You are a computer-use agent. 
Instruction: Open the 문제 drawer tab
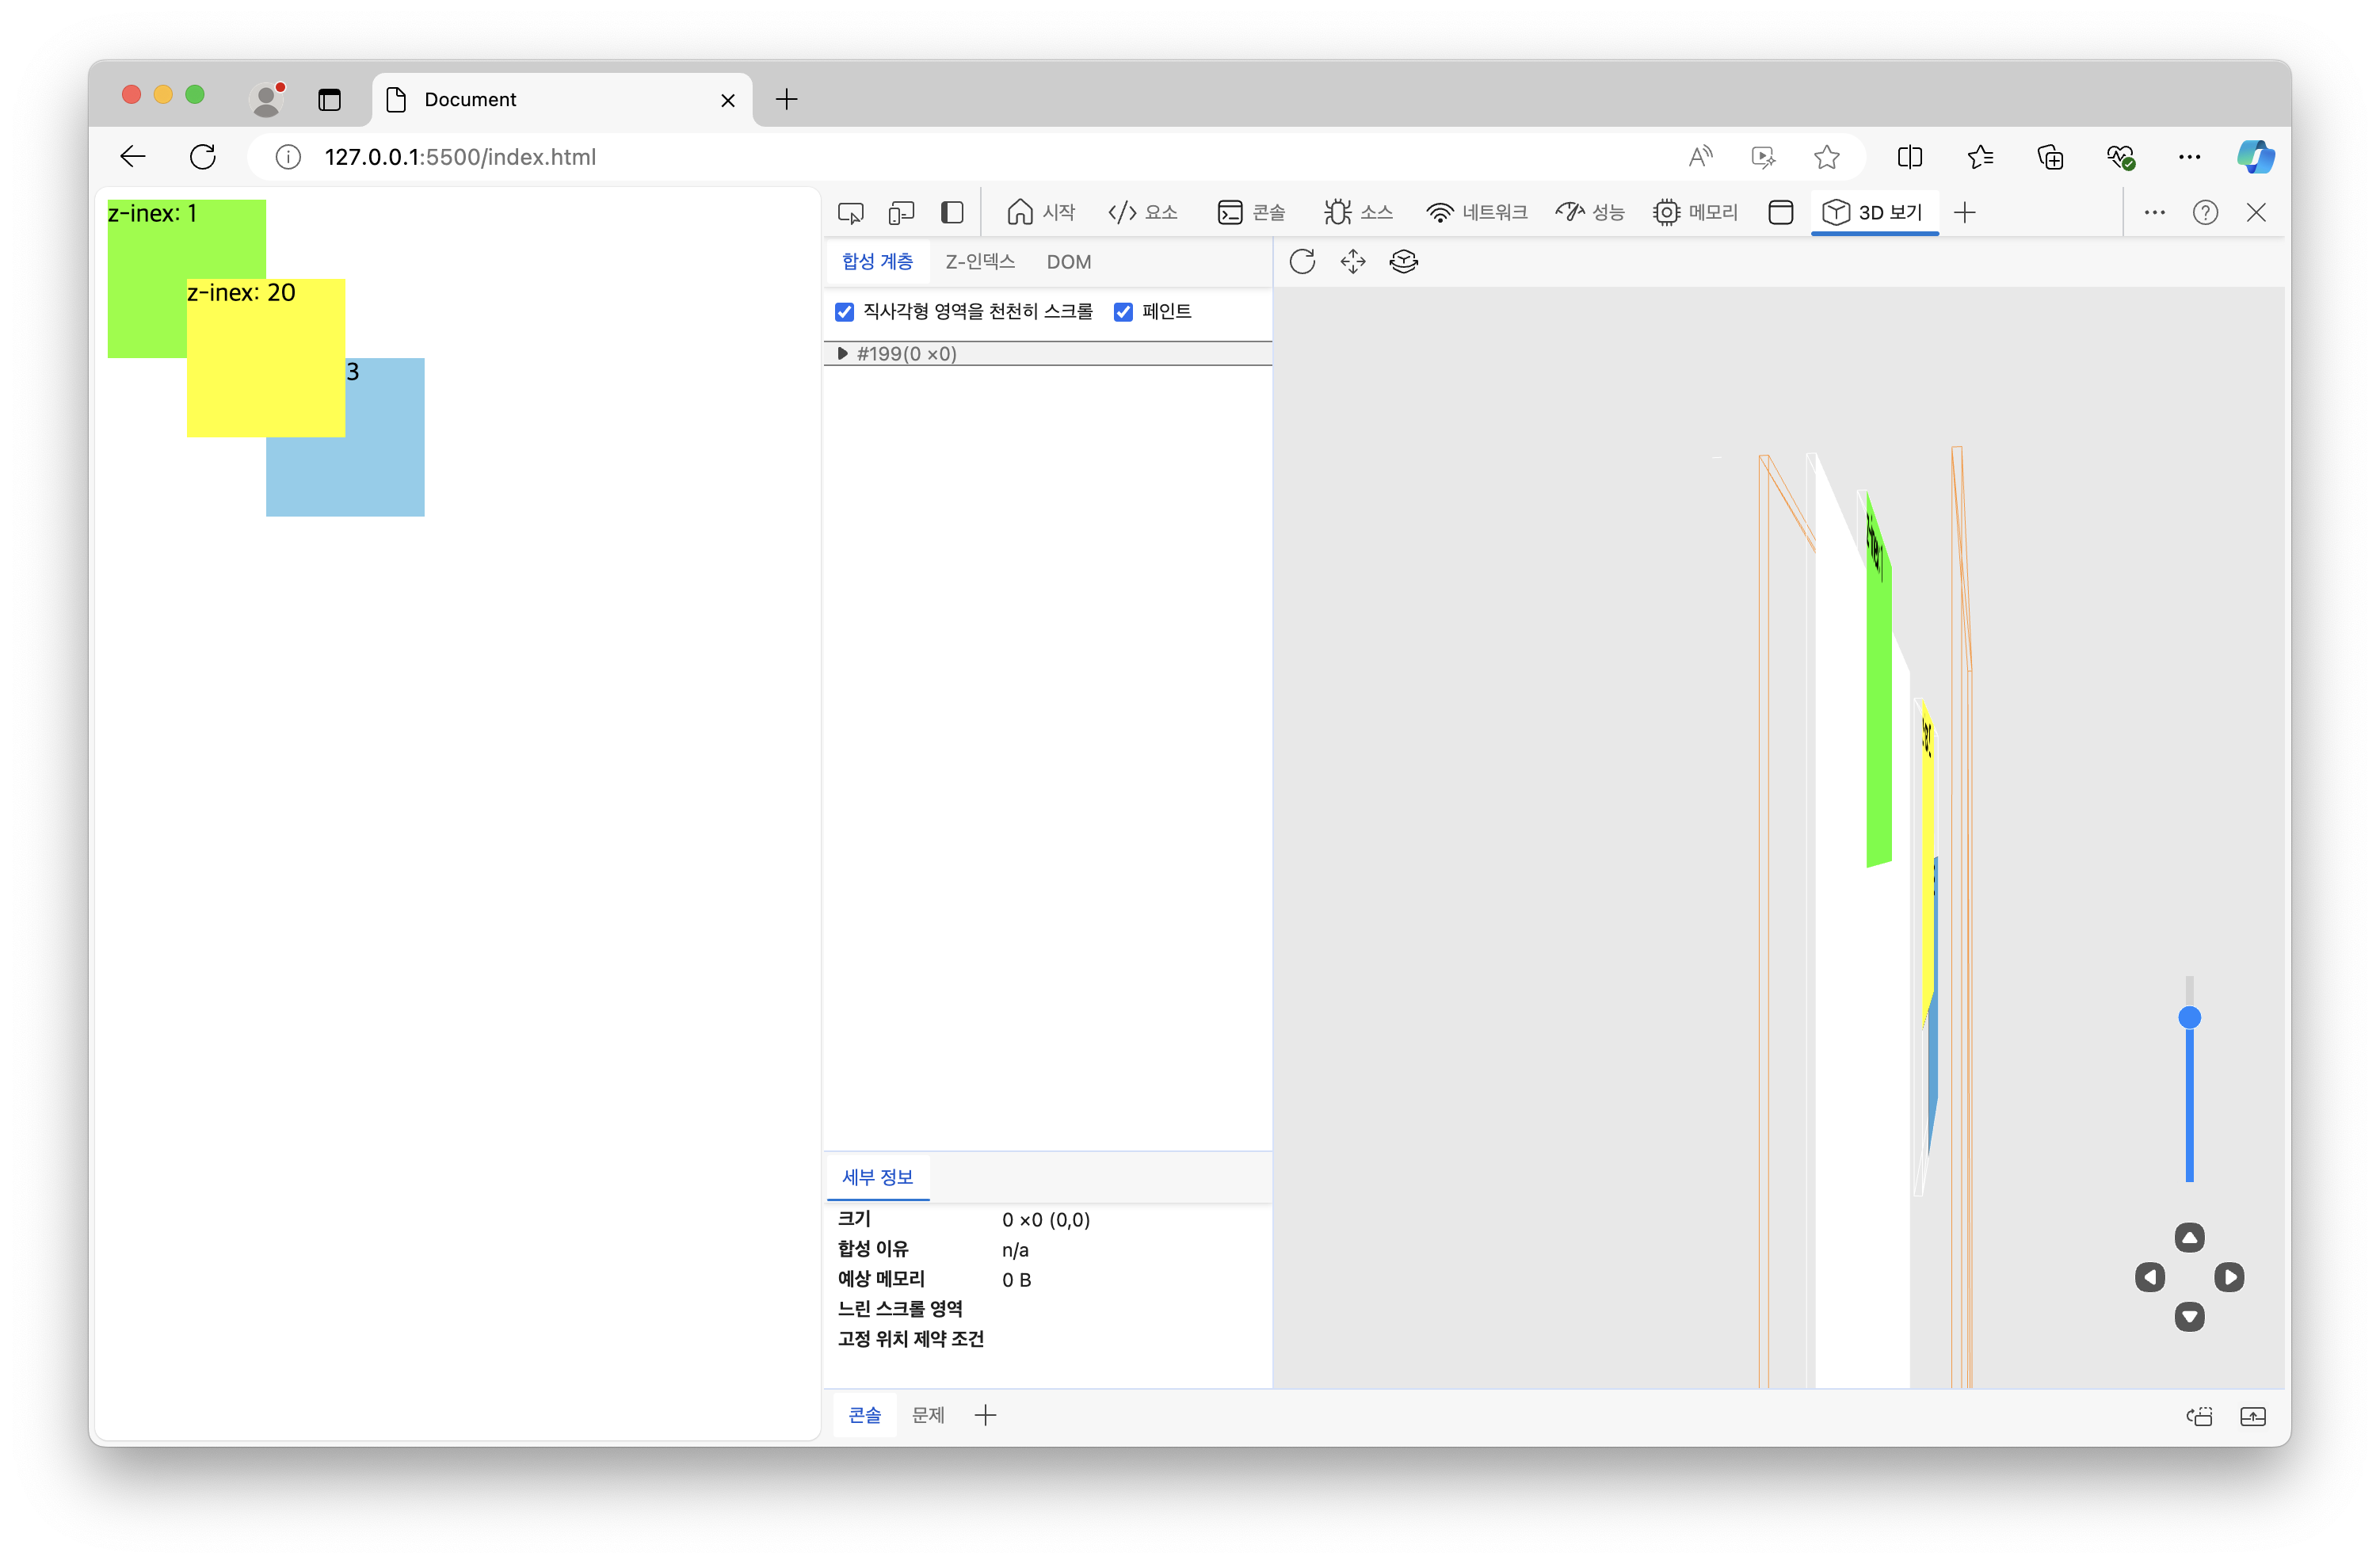(927, 1415)
